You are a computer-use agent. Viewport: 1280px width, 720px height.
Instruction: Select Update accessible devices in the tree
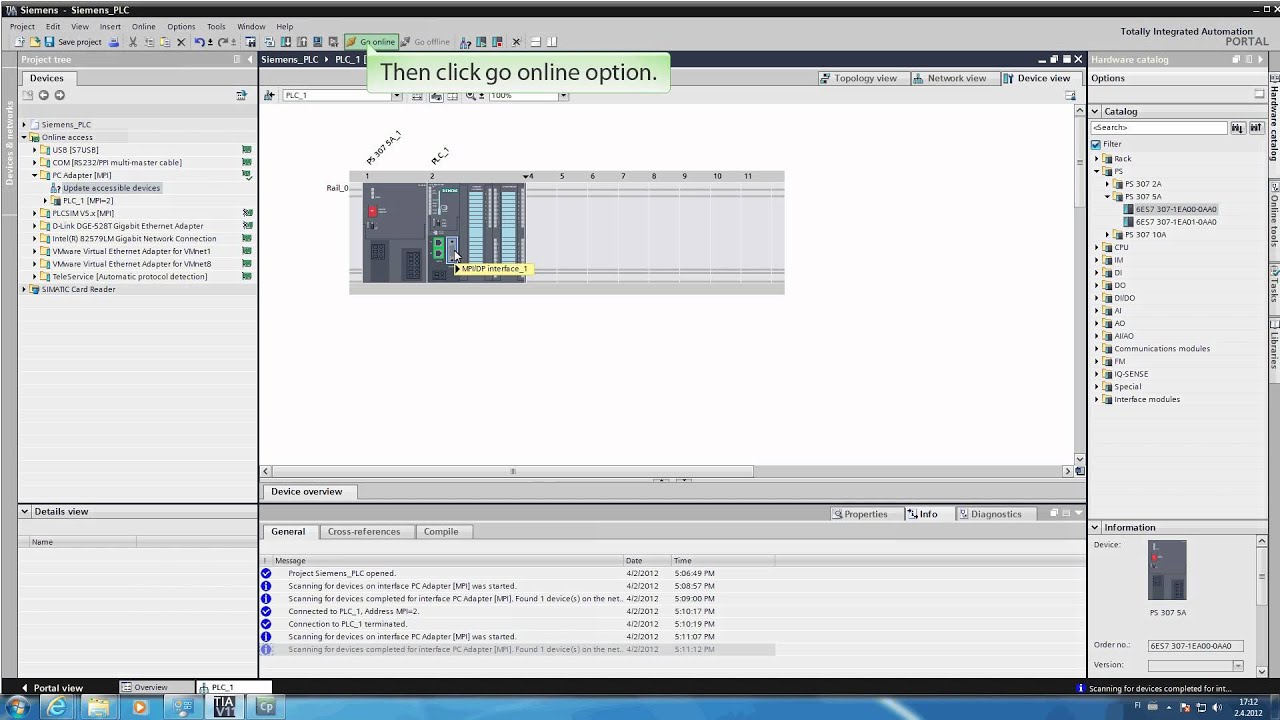[111, 188]
